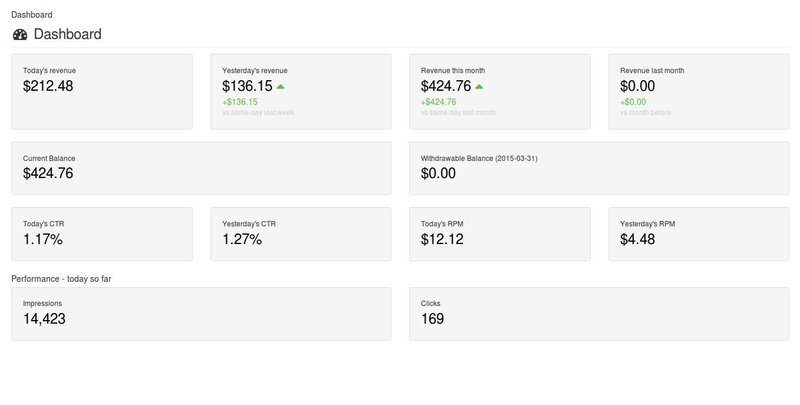The width and height of the screenshot is (800, 405).
Task: Open the Dashboard breadcrumb link
Action: point(32,15)
